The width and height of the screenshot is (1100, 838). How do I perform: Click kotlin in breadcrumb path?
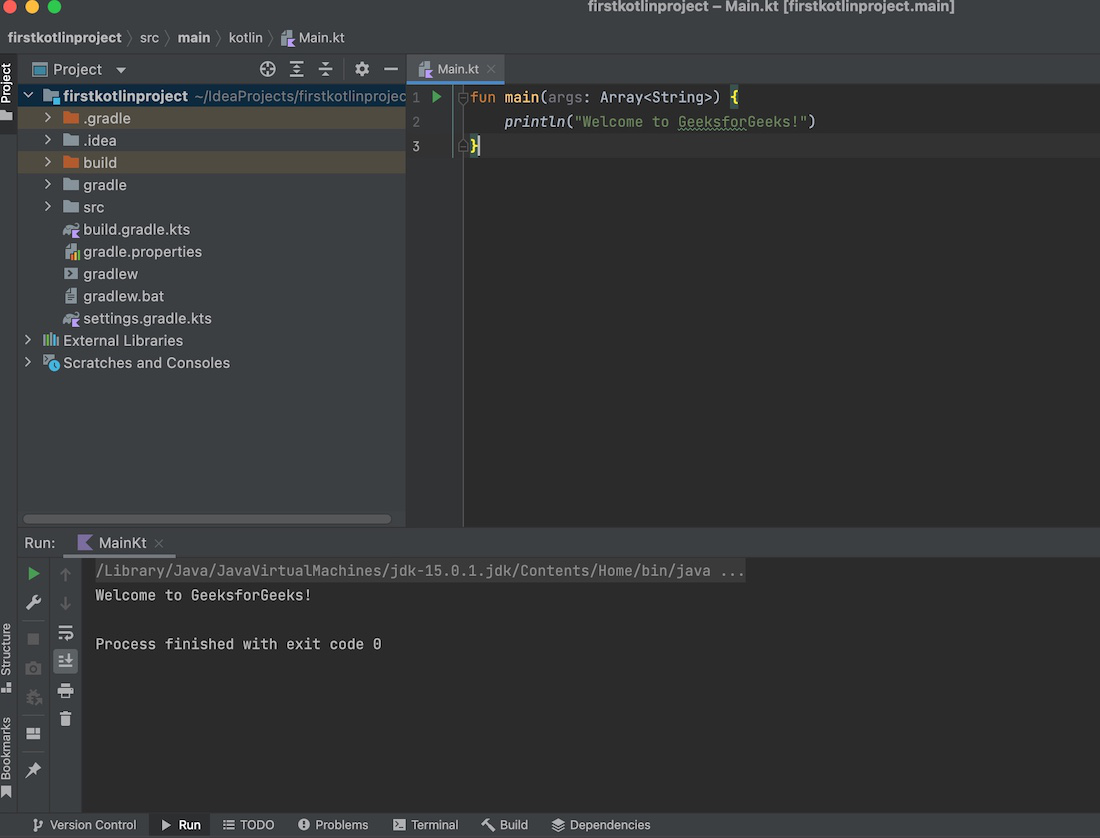point(246,38)
